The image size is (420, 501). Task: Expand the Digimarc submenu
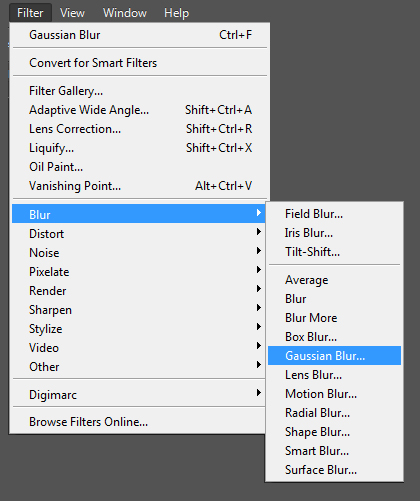[x=139, y=394]
